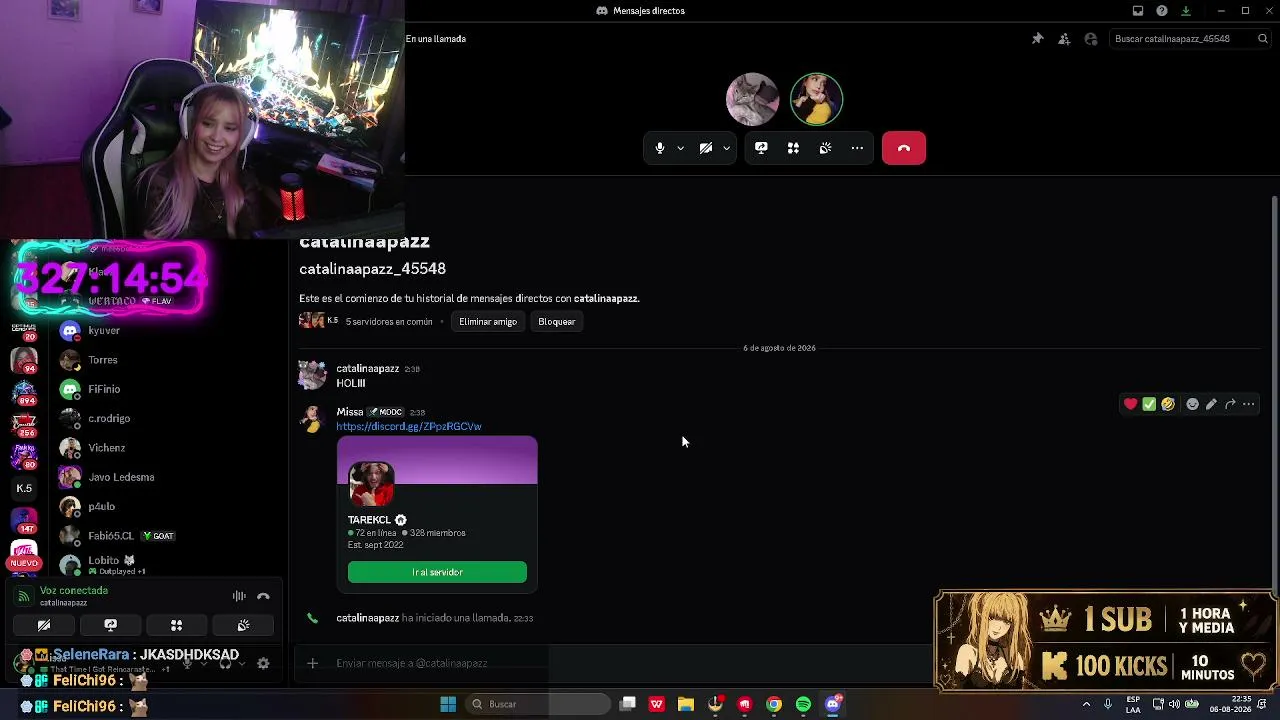Open the K.5 server
This screenshot has width=1280, height=720.
click(24, 488)
